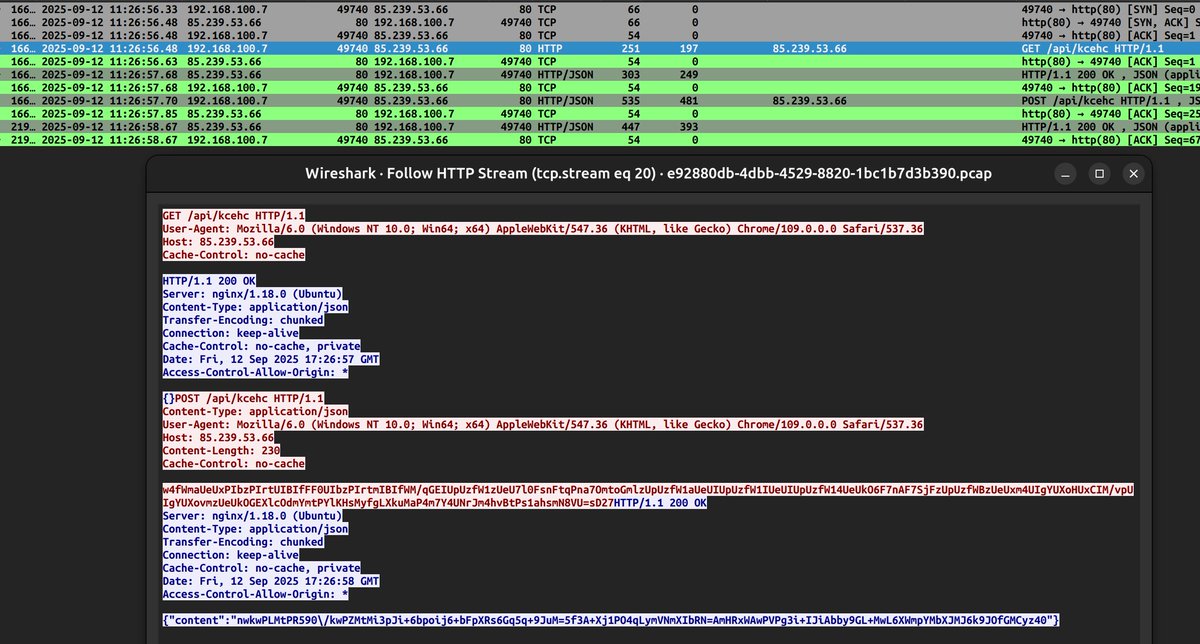Click the Date line ending 17:26:58 GMT
Screen dimensions: 1200x644
[271, 580]
